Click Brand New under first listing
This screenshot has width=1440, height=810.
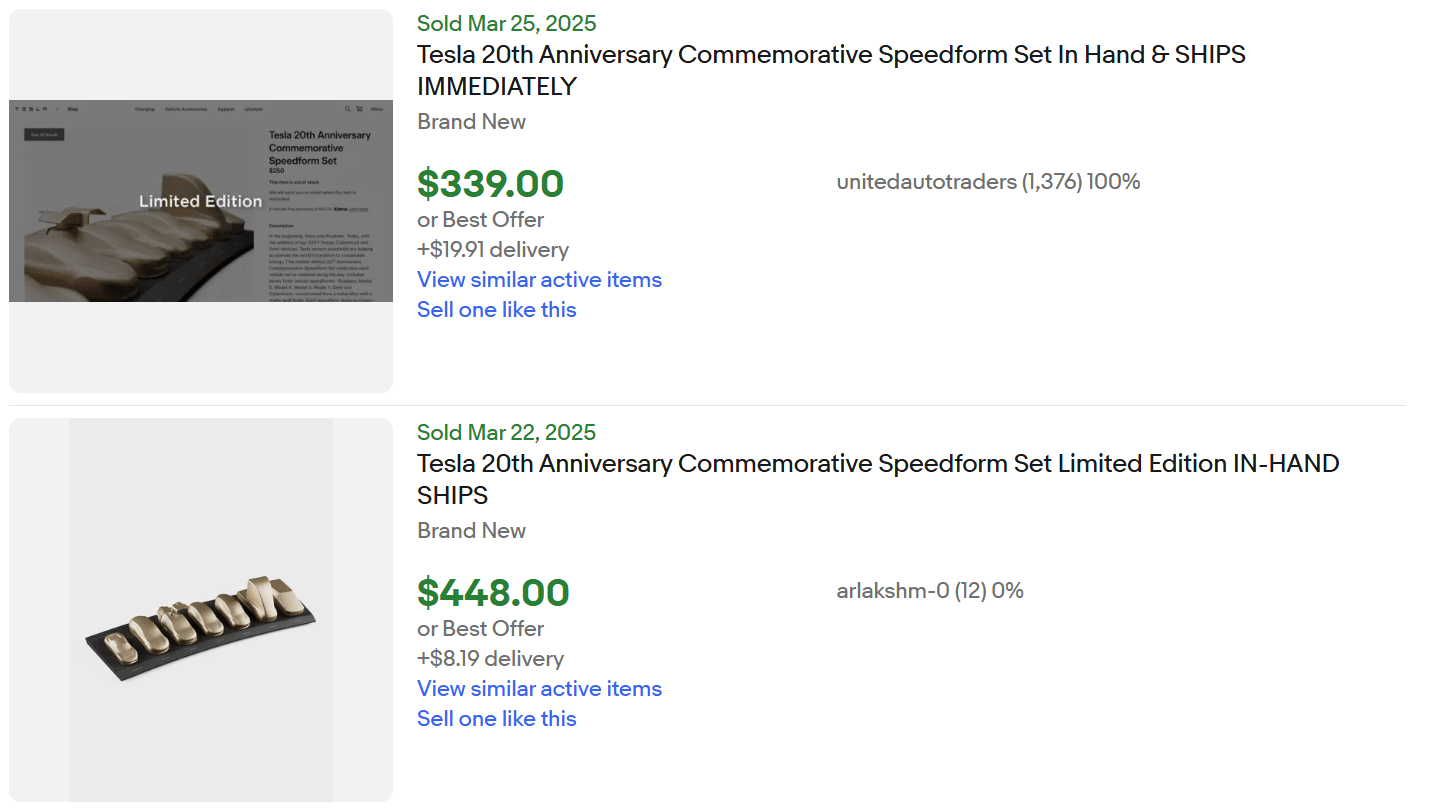[x=471, y=122]
